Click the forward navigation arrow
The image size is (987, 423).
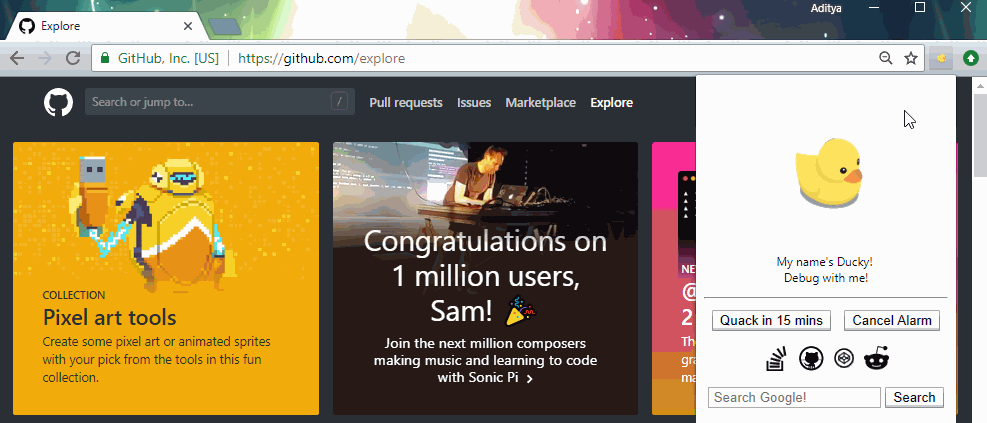(x=45, y=59)
